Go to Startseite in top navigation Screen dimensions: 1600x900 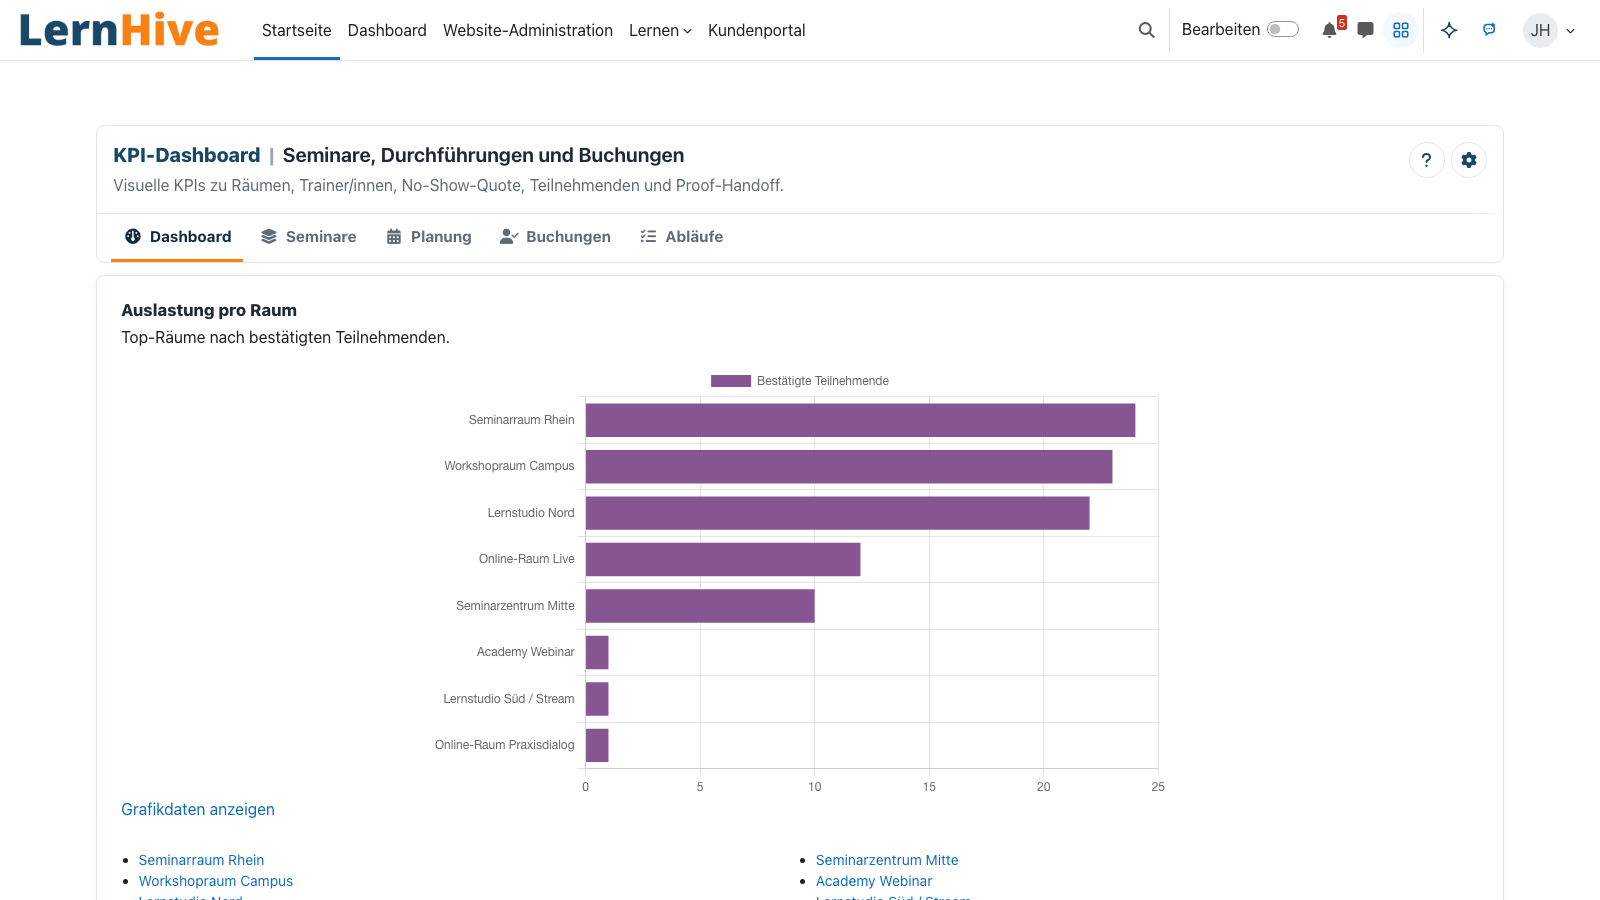click(296, 30)
